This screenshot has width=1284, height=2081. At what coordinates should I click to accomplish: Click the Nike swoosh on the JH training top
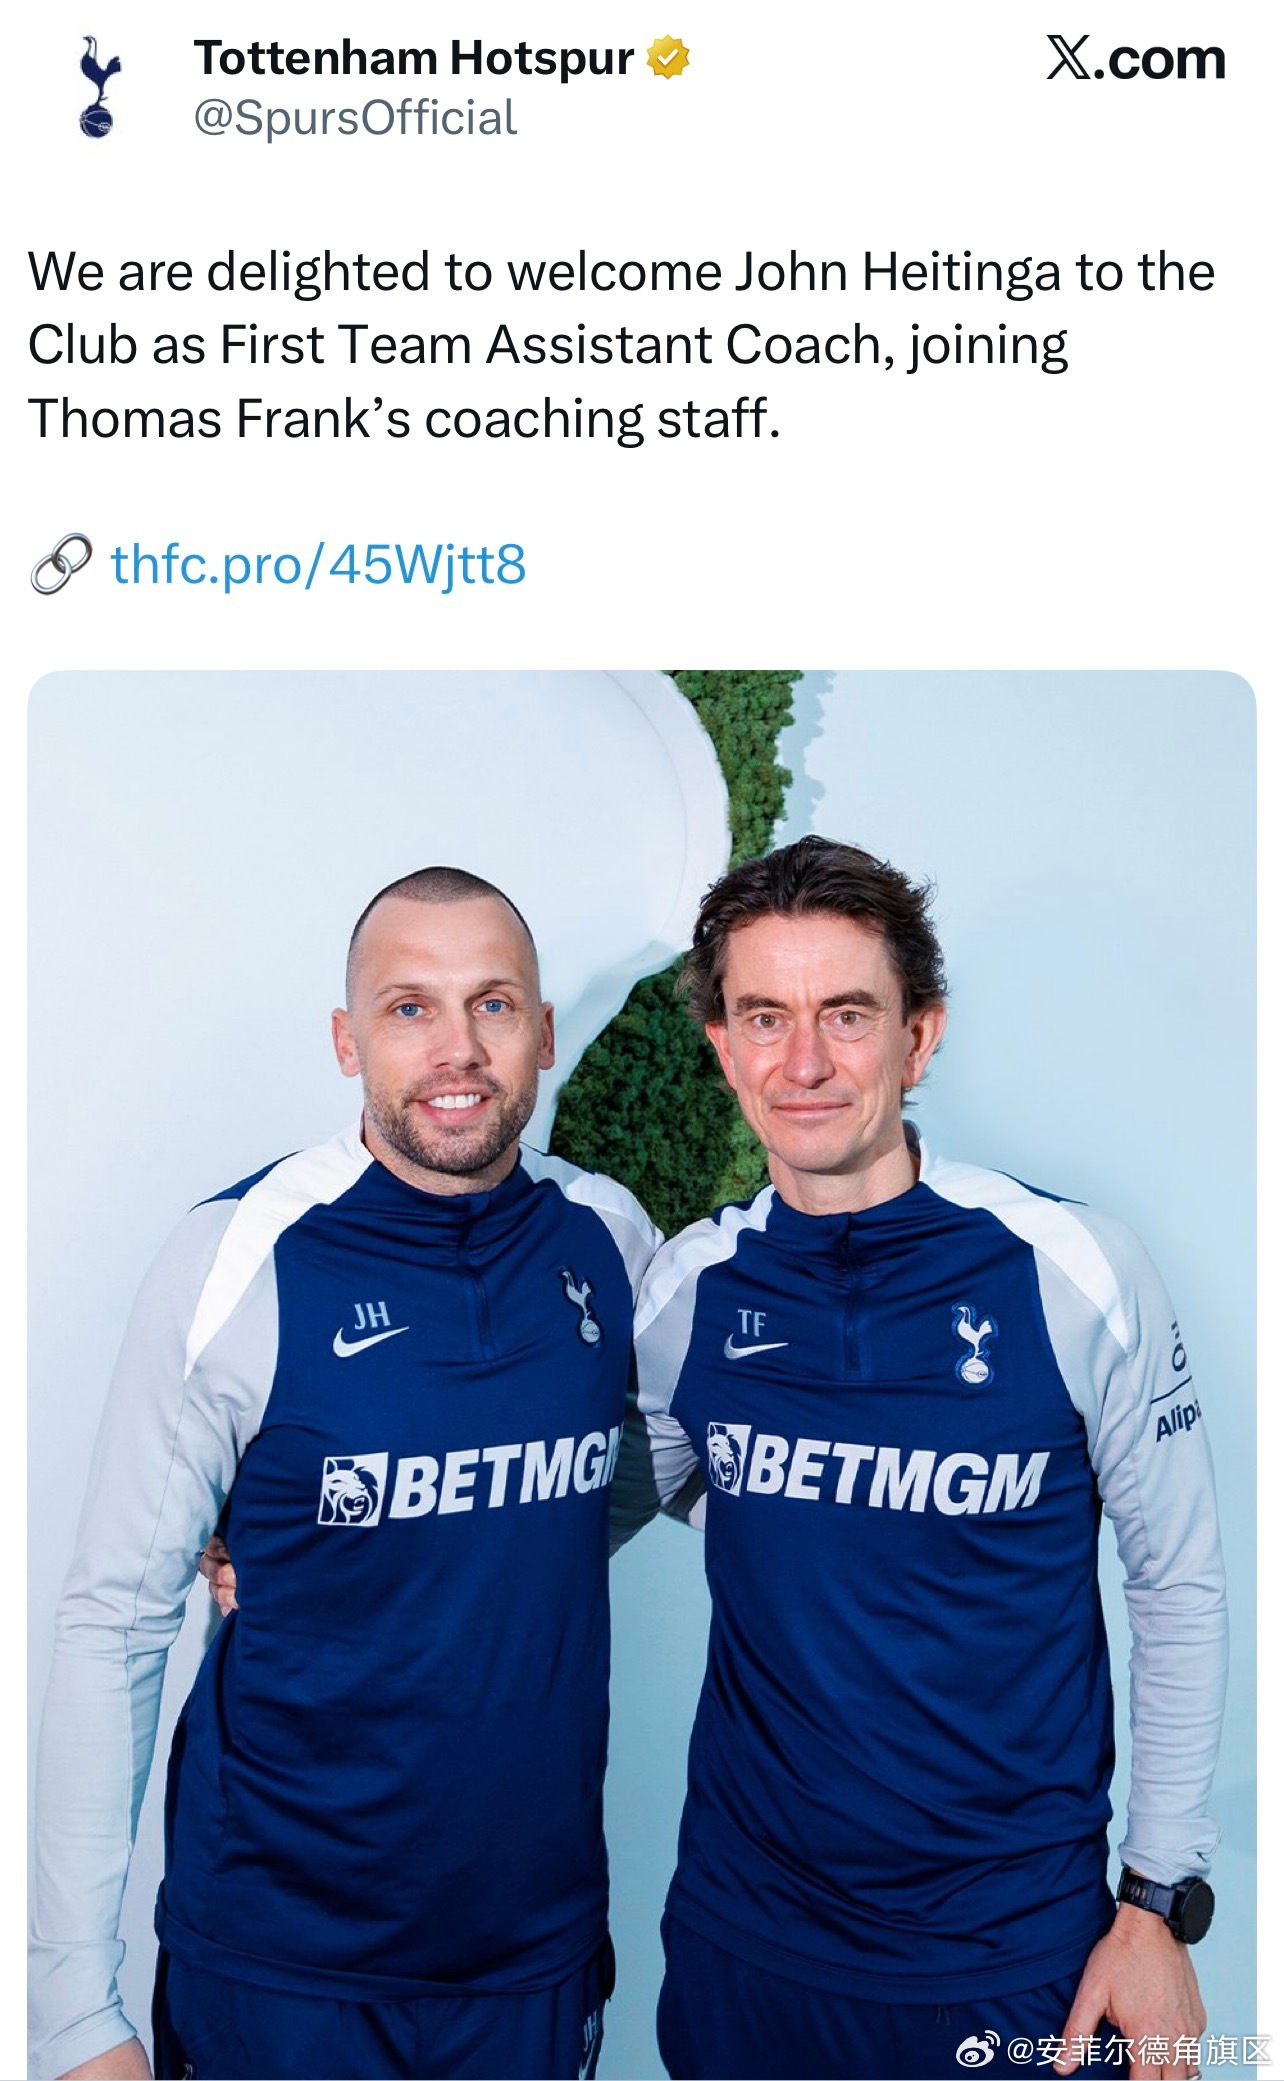371,1340
